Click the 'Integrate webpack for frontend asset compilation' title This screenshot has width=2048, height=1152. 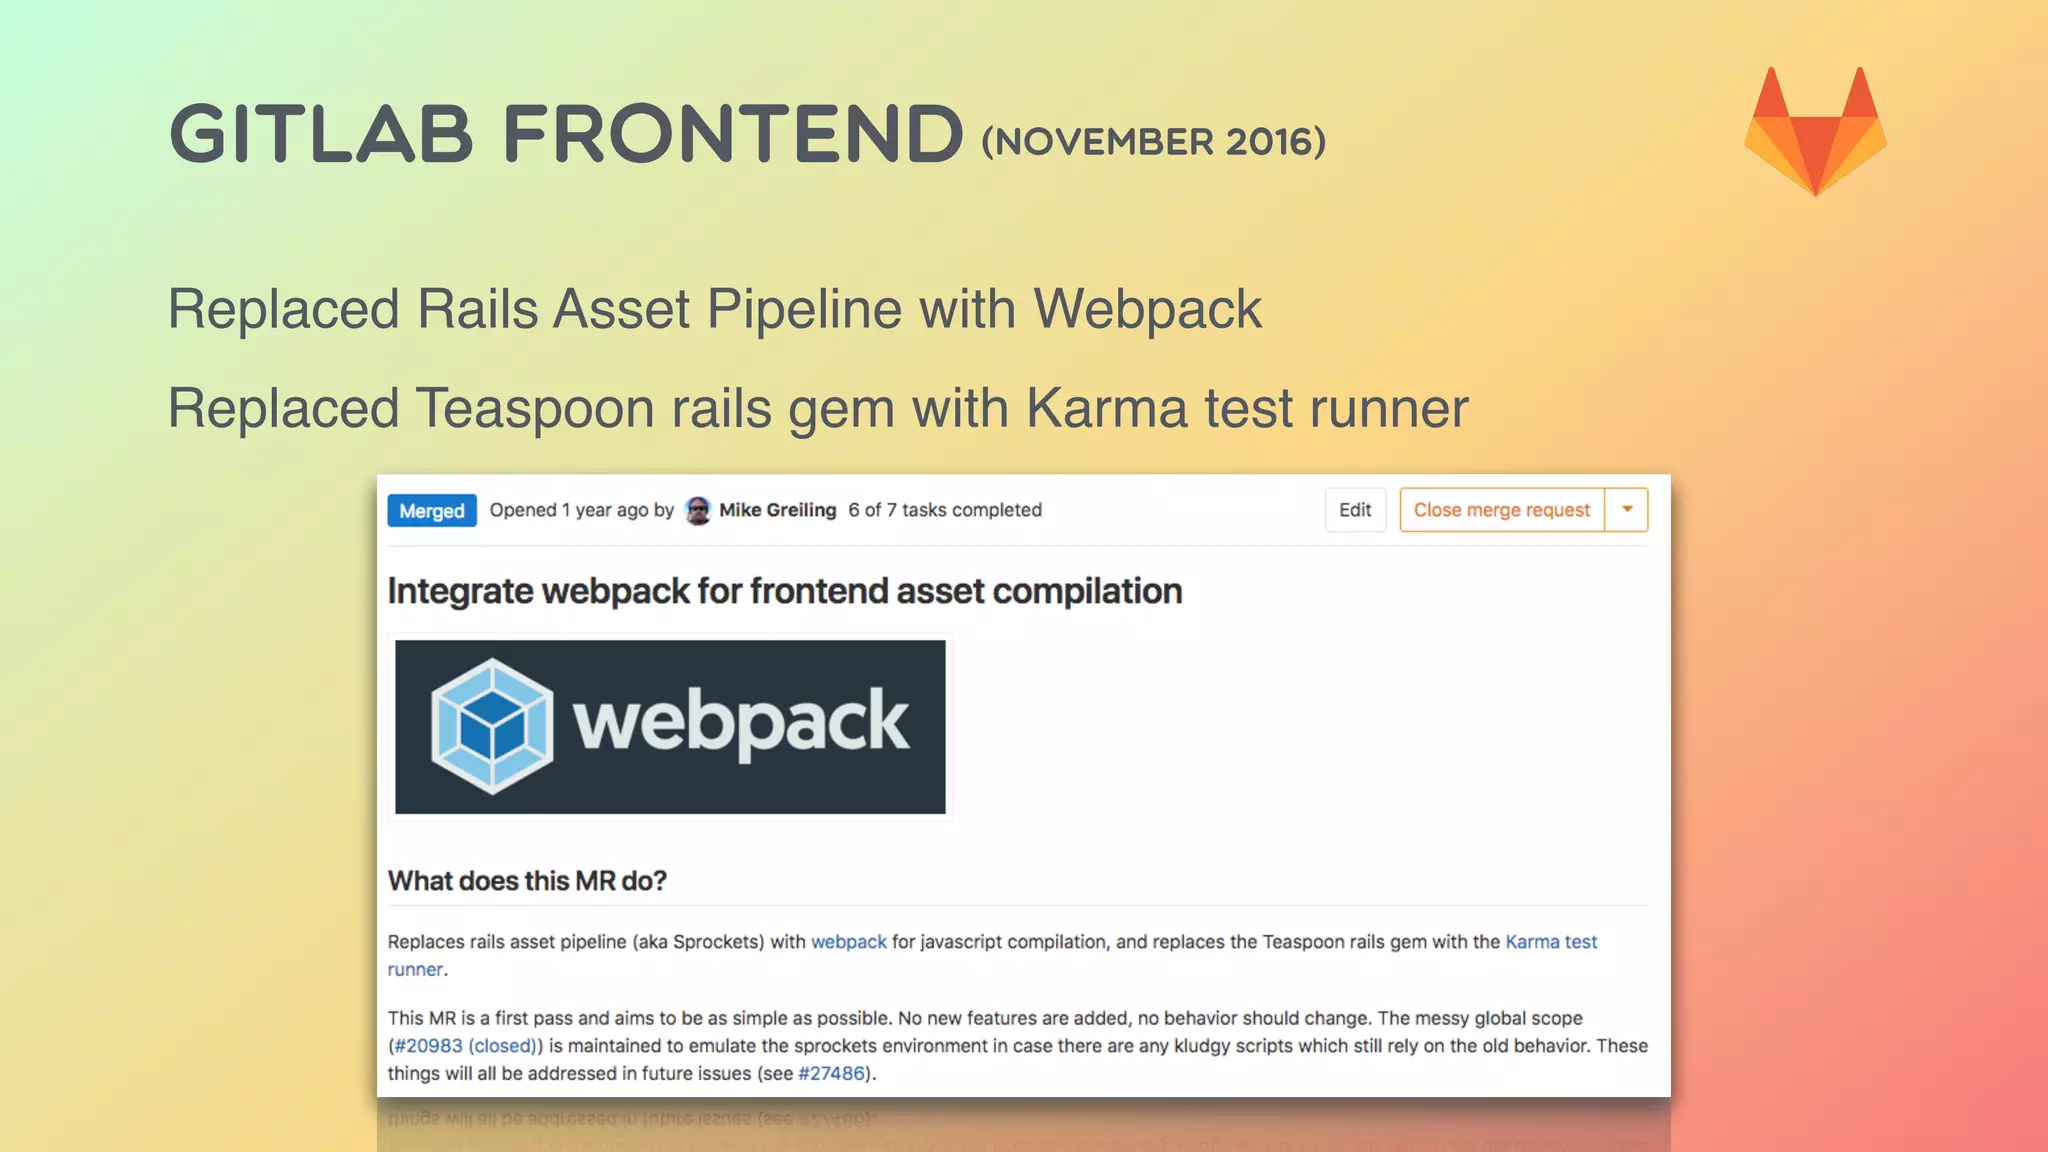(784, 591)
